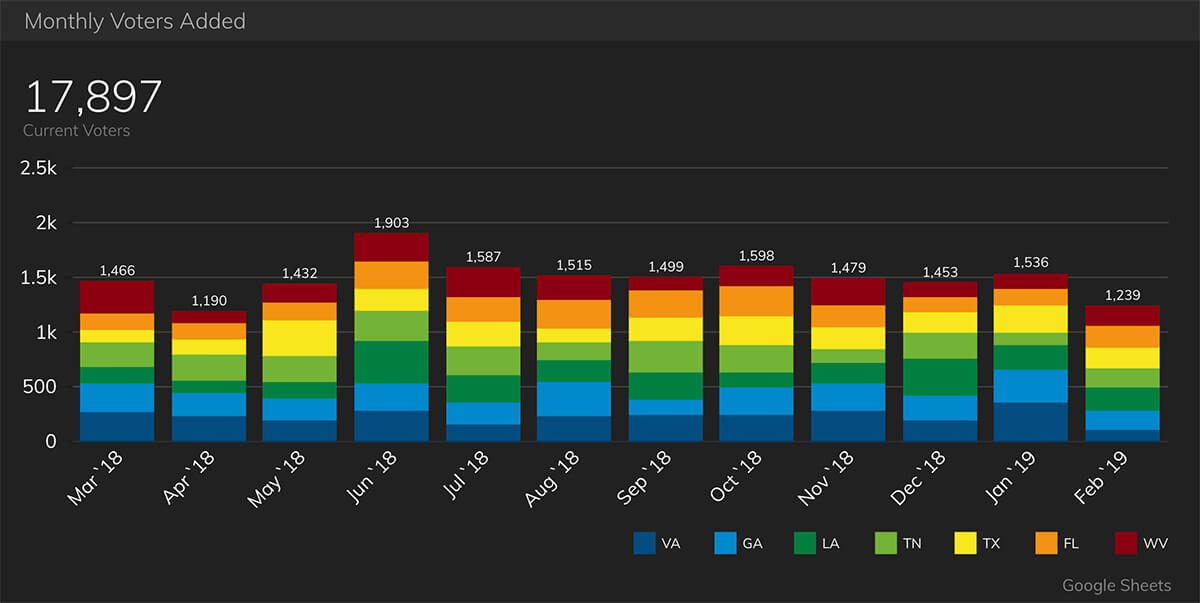Click the dark green LA segment in Dec '18 bar
Viewport: 1200px width, 603px height.
click(939, 377)
